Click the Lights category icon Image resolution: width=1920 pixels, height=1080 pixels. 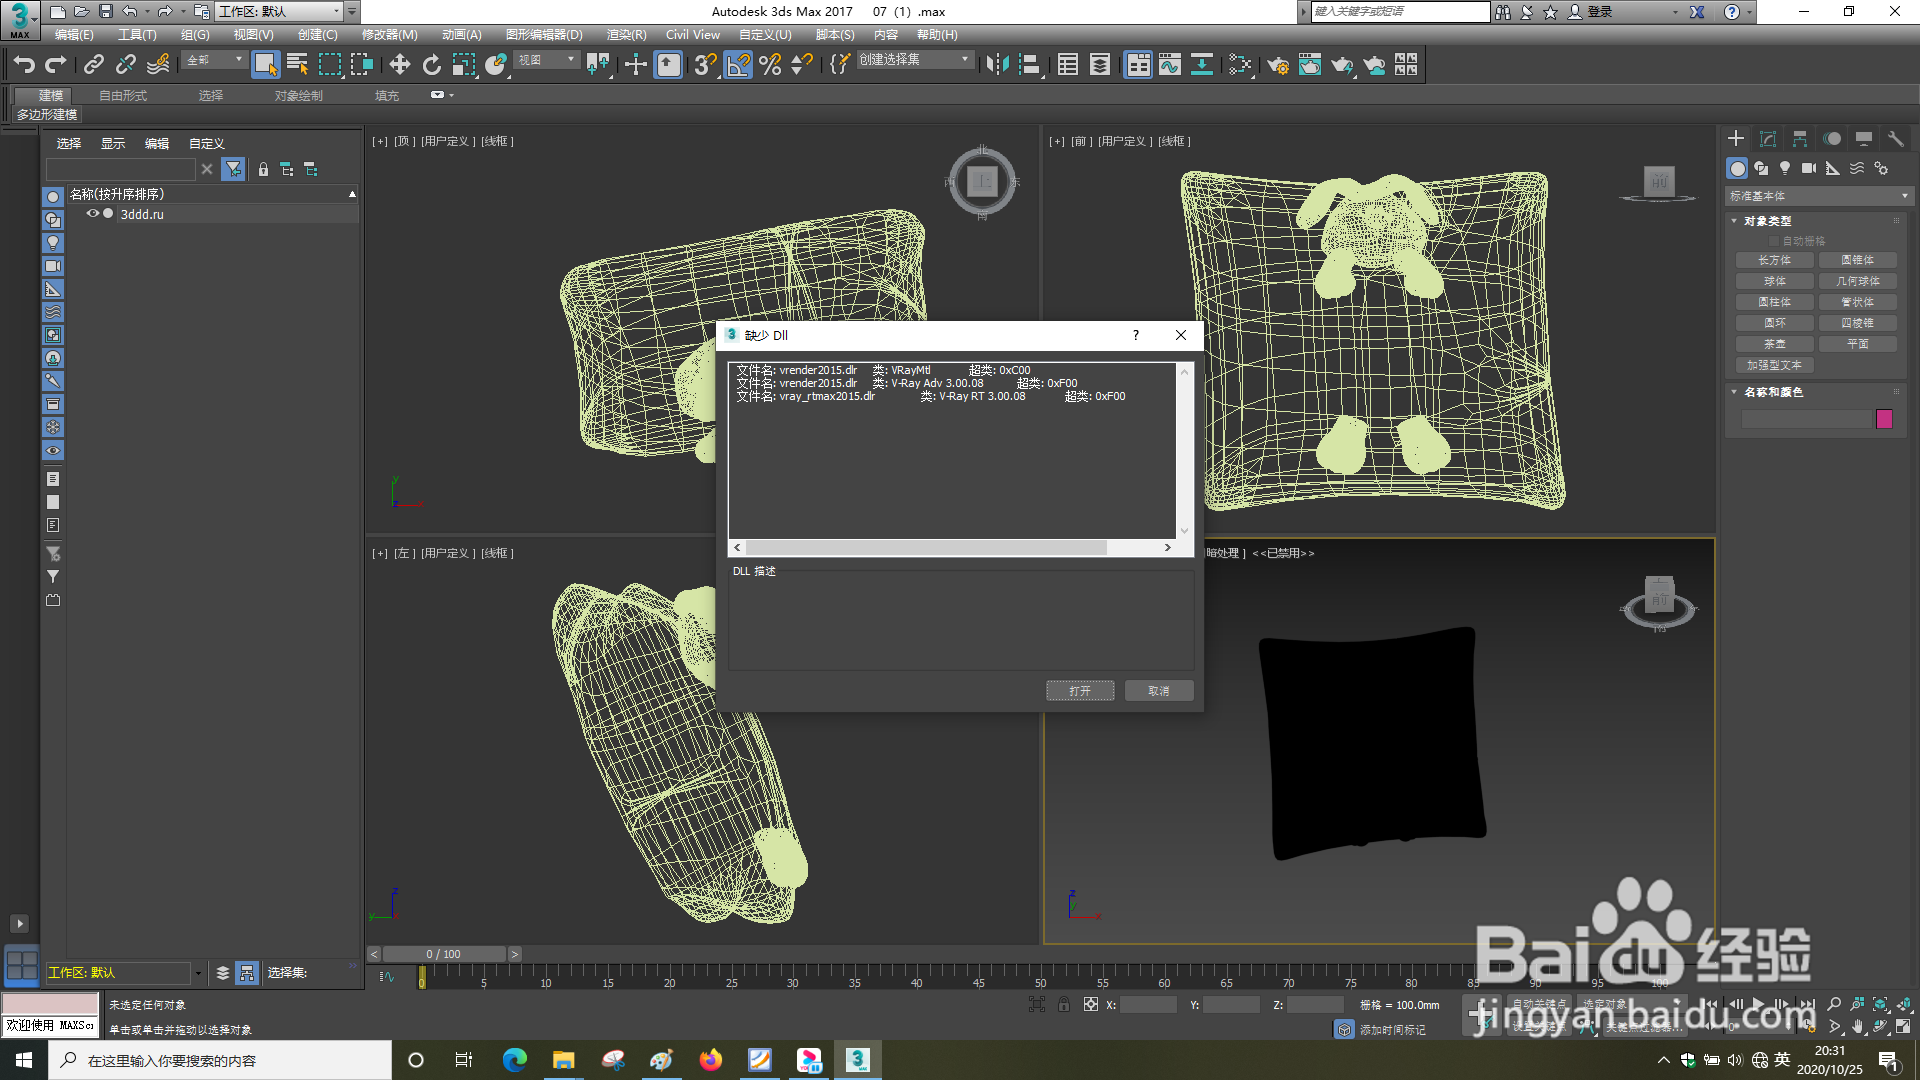[x=1785, y=168]
